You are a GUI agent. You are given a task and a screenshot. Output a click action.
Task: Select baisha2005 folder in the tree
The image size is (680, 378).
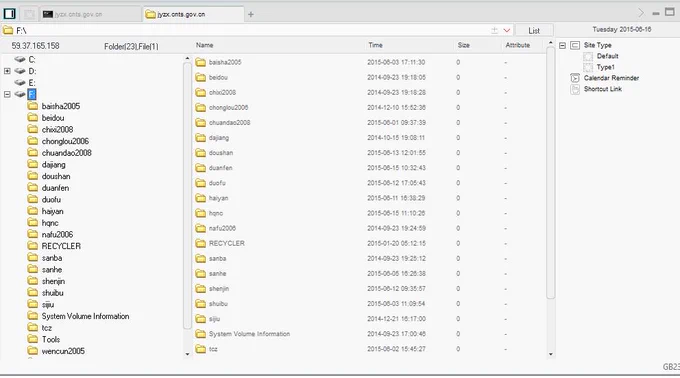[61, 106]
